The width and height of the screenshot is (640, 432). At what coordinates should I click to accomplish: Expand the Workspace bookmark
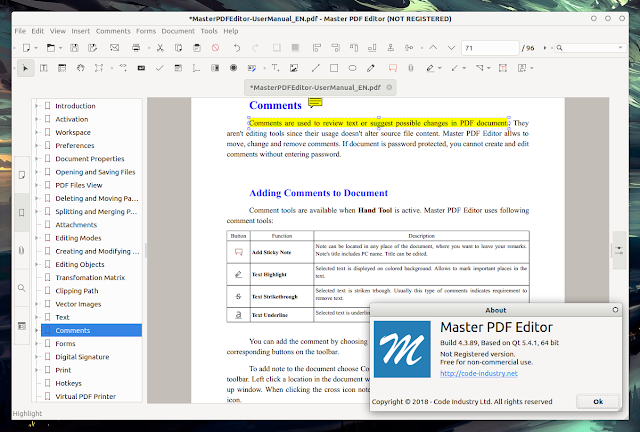tap(36, 132)
